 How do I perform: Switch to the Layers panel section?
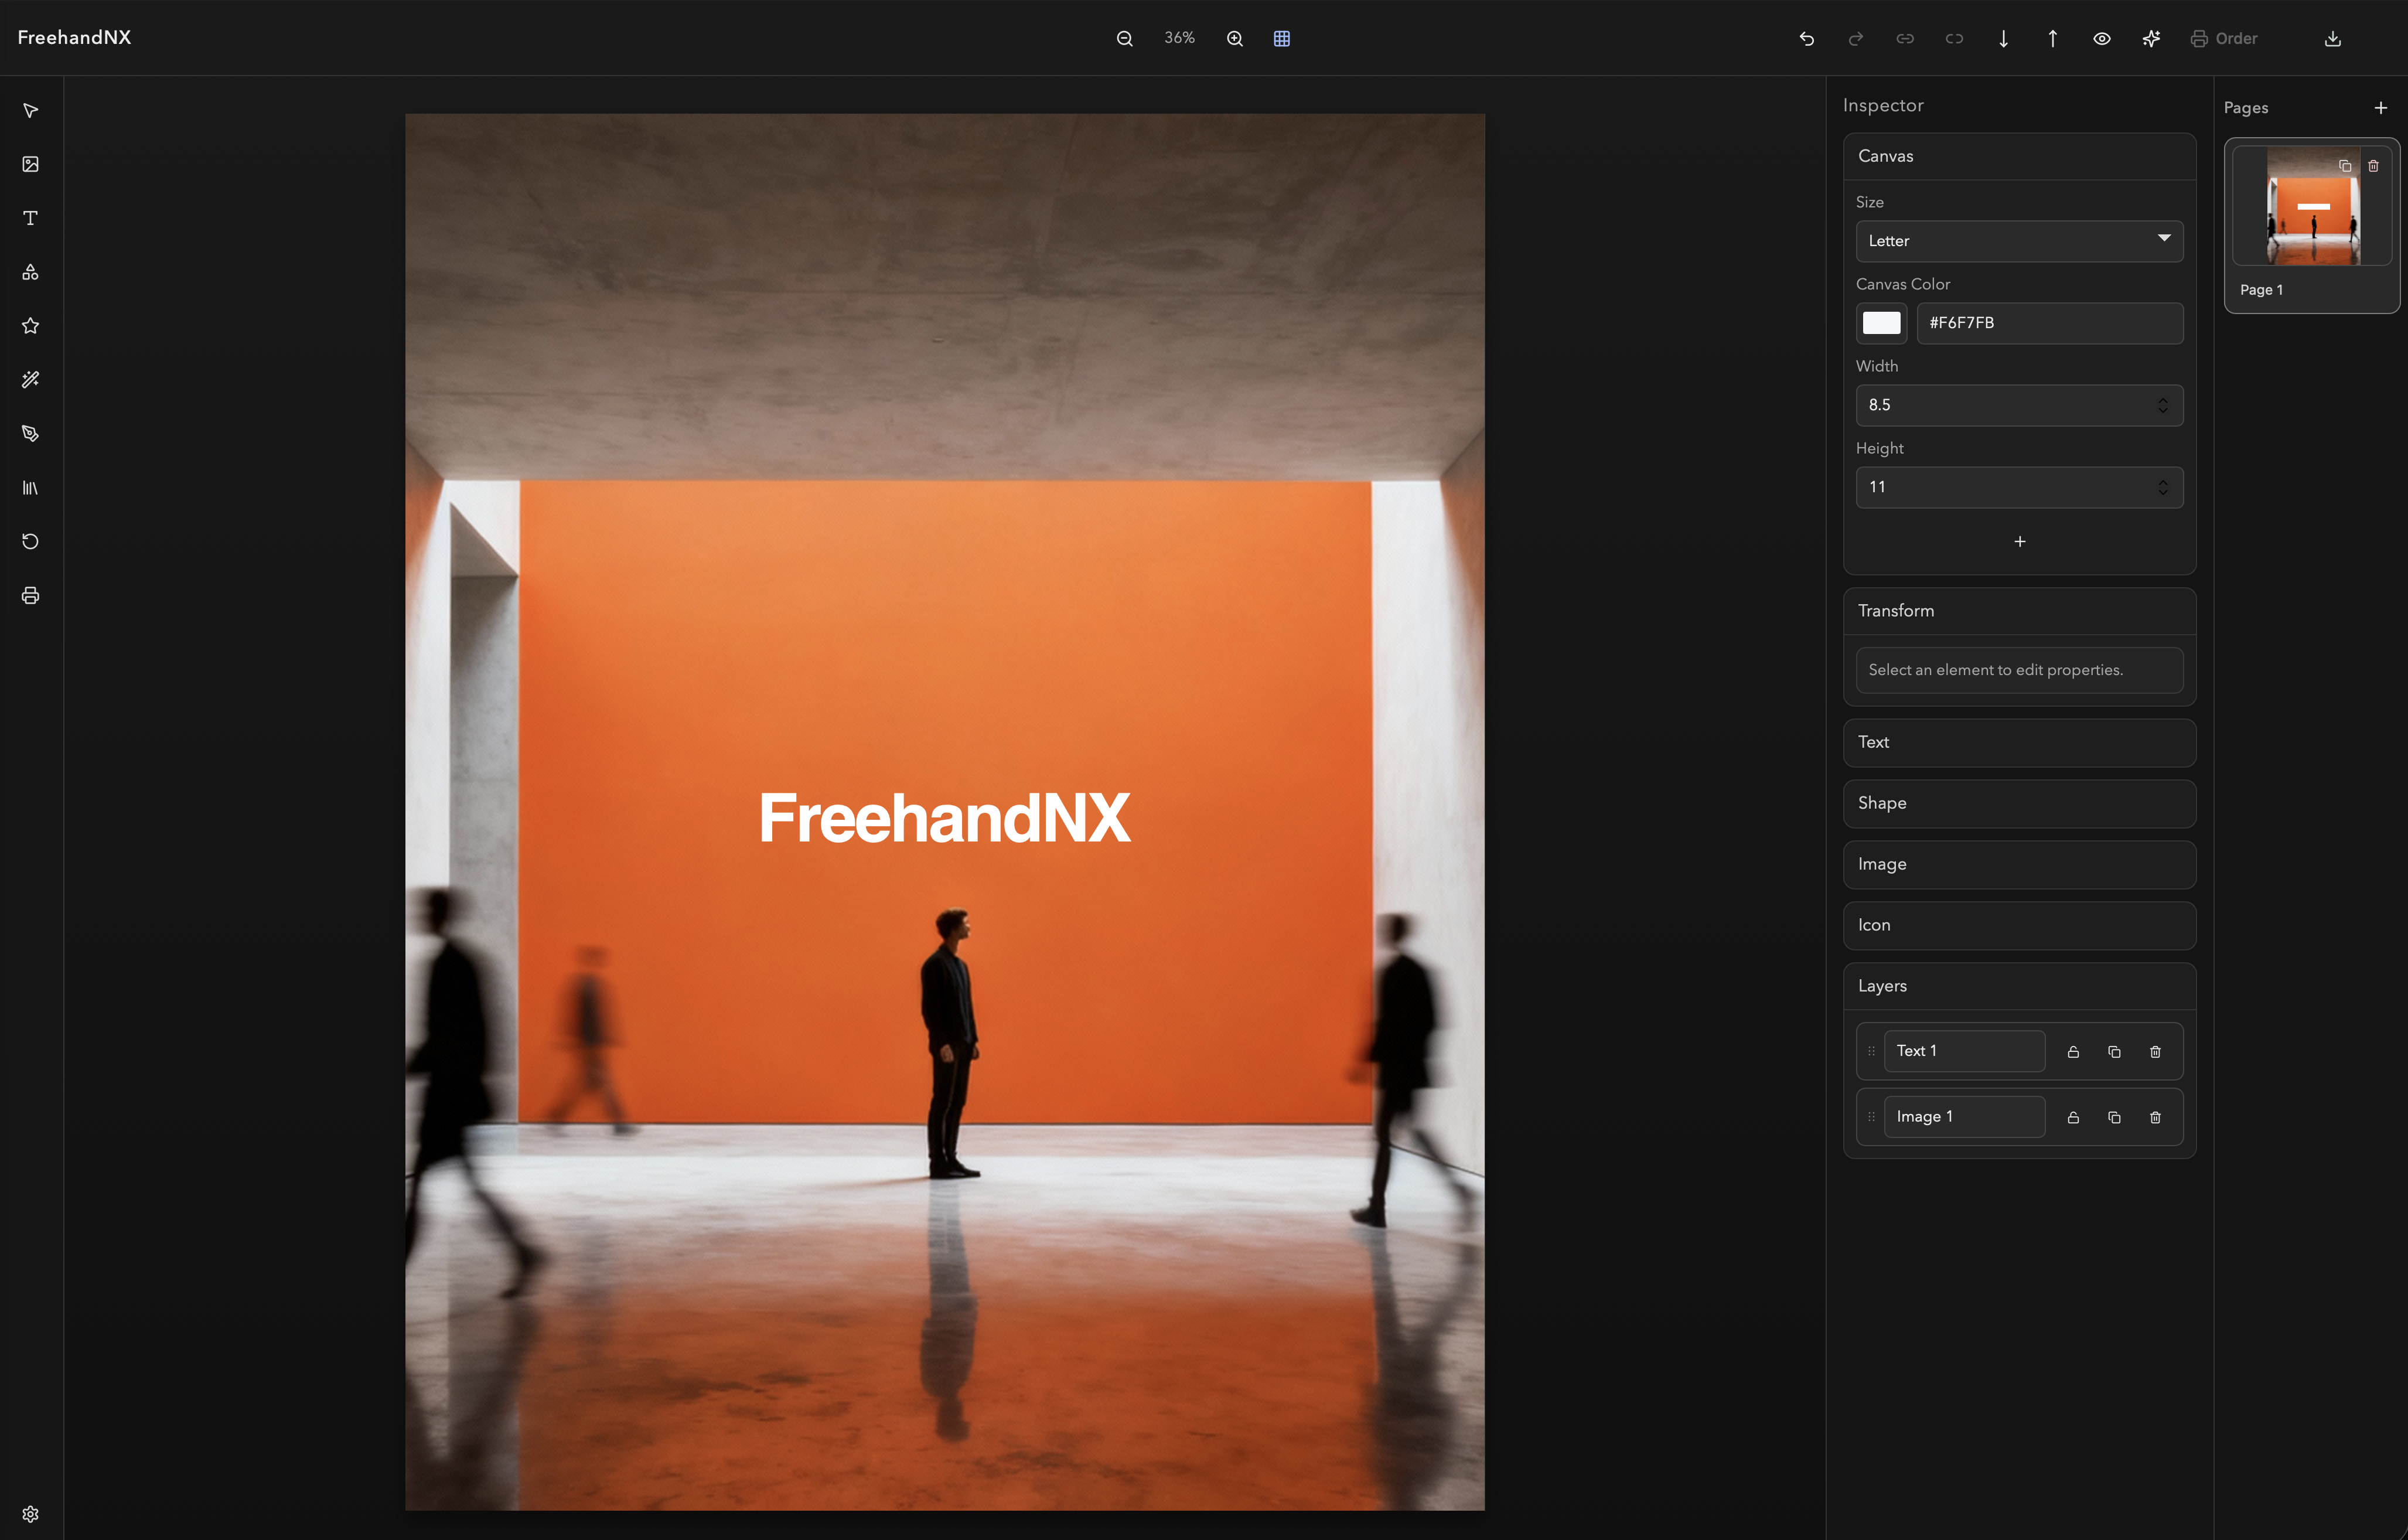coord(2018,986)
